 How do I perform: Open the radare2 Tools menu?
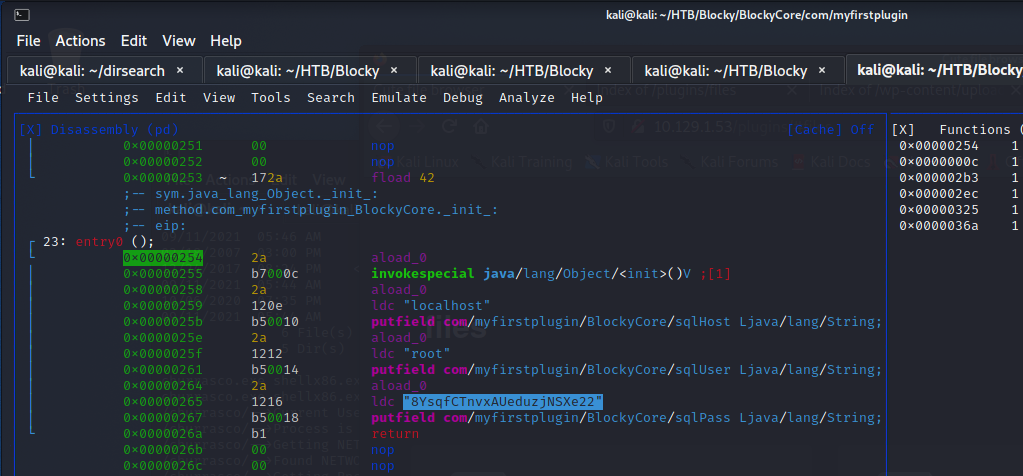pos(271,98)
